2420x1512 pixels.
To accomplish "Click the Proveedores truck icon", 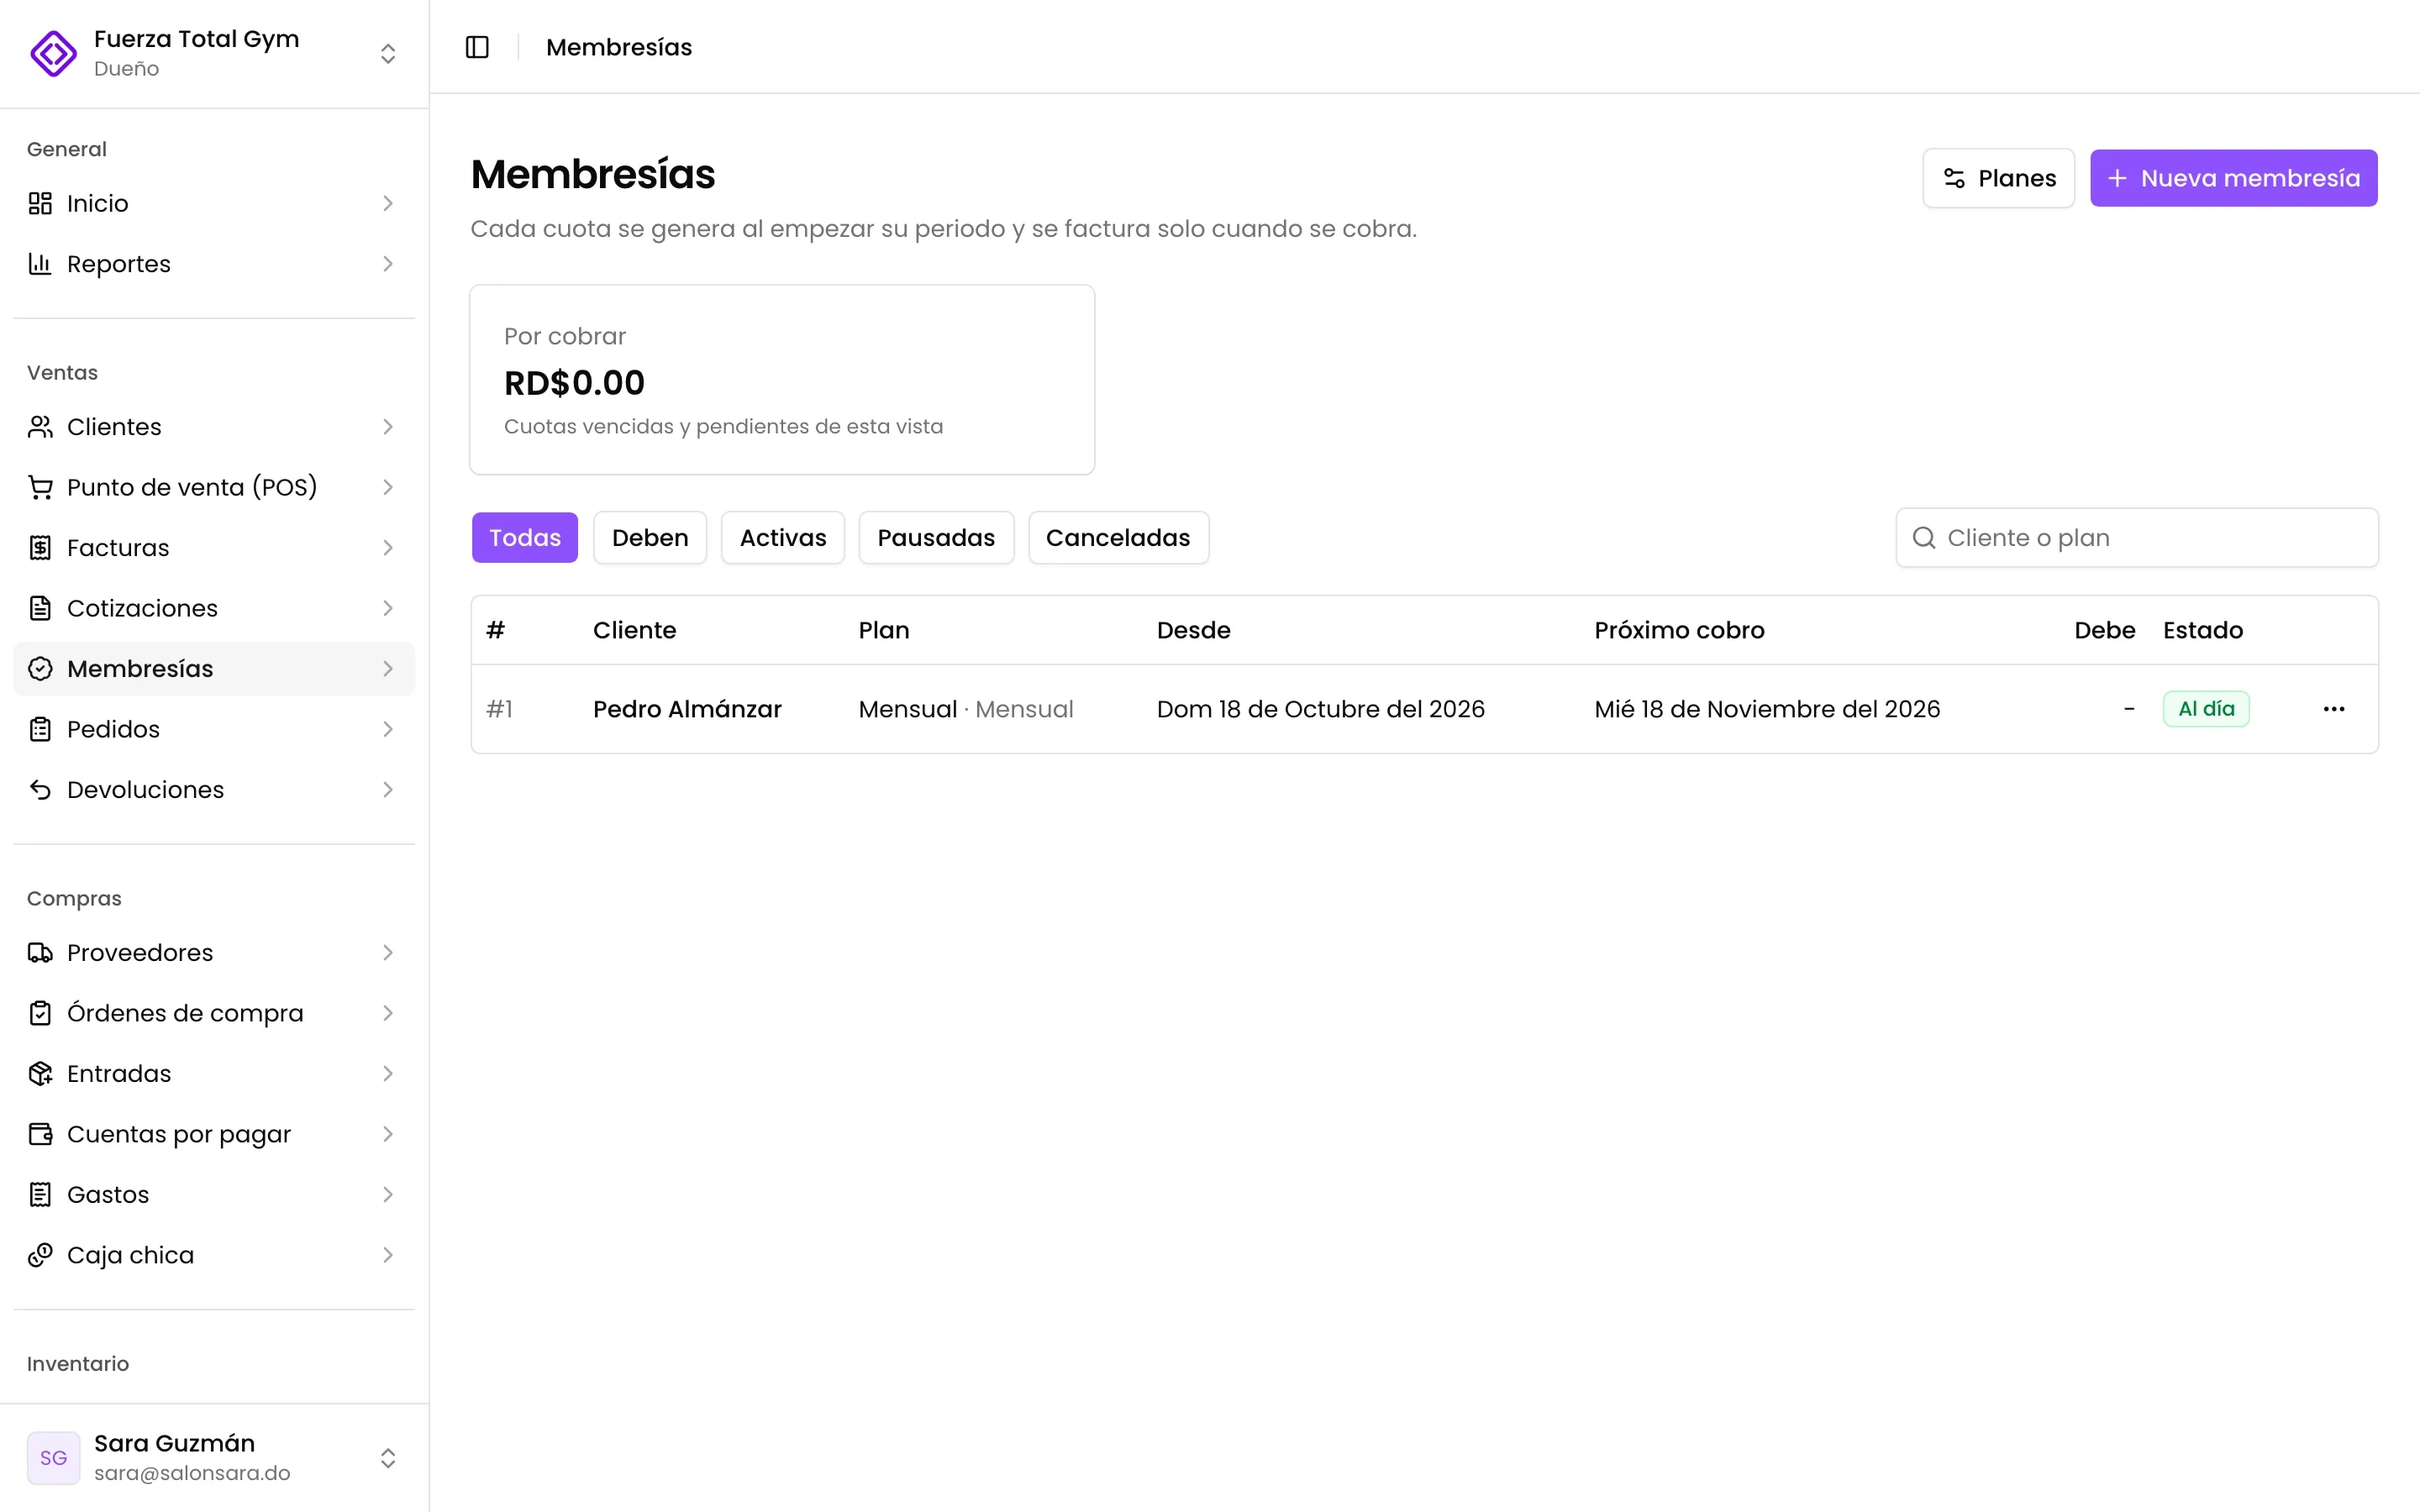I will [40, 953].
